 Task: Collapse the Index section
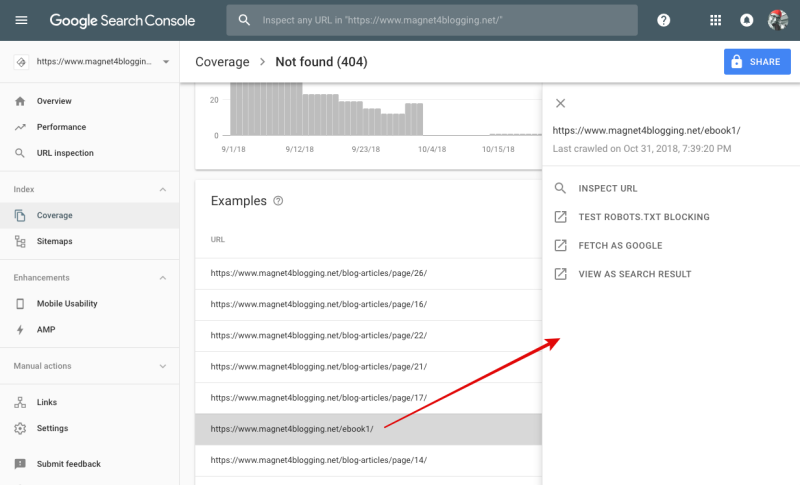pos(163,190)
